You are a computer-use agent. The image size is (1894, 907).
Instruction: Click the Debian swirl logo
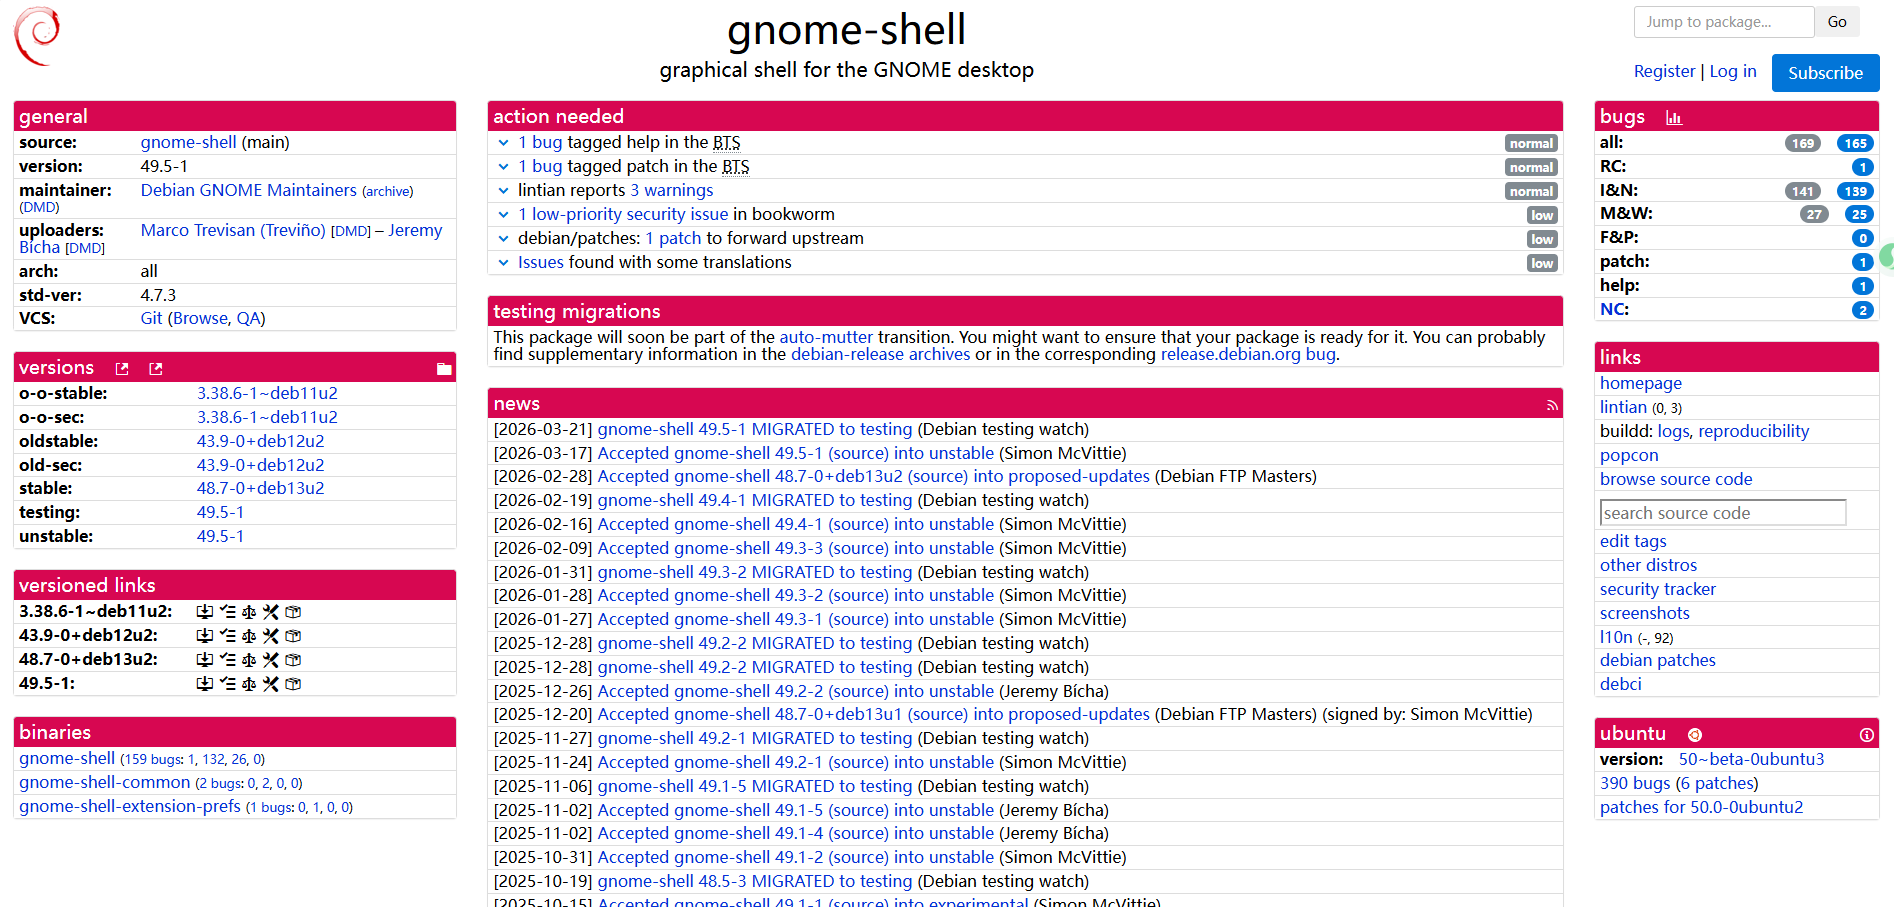point(37,36)
